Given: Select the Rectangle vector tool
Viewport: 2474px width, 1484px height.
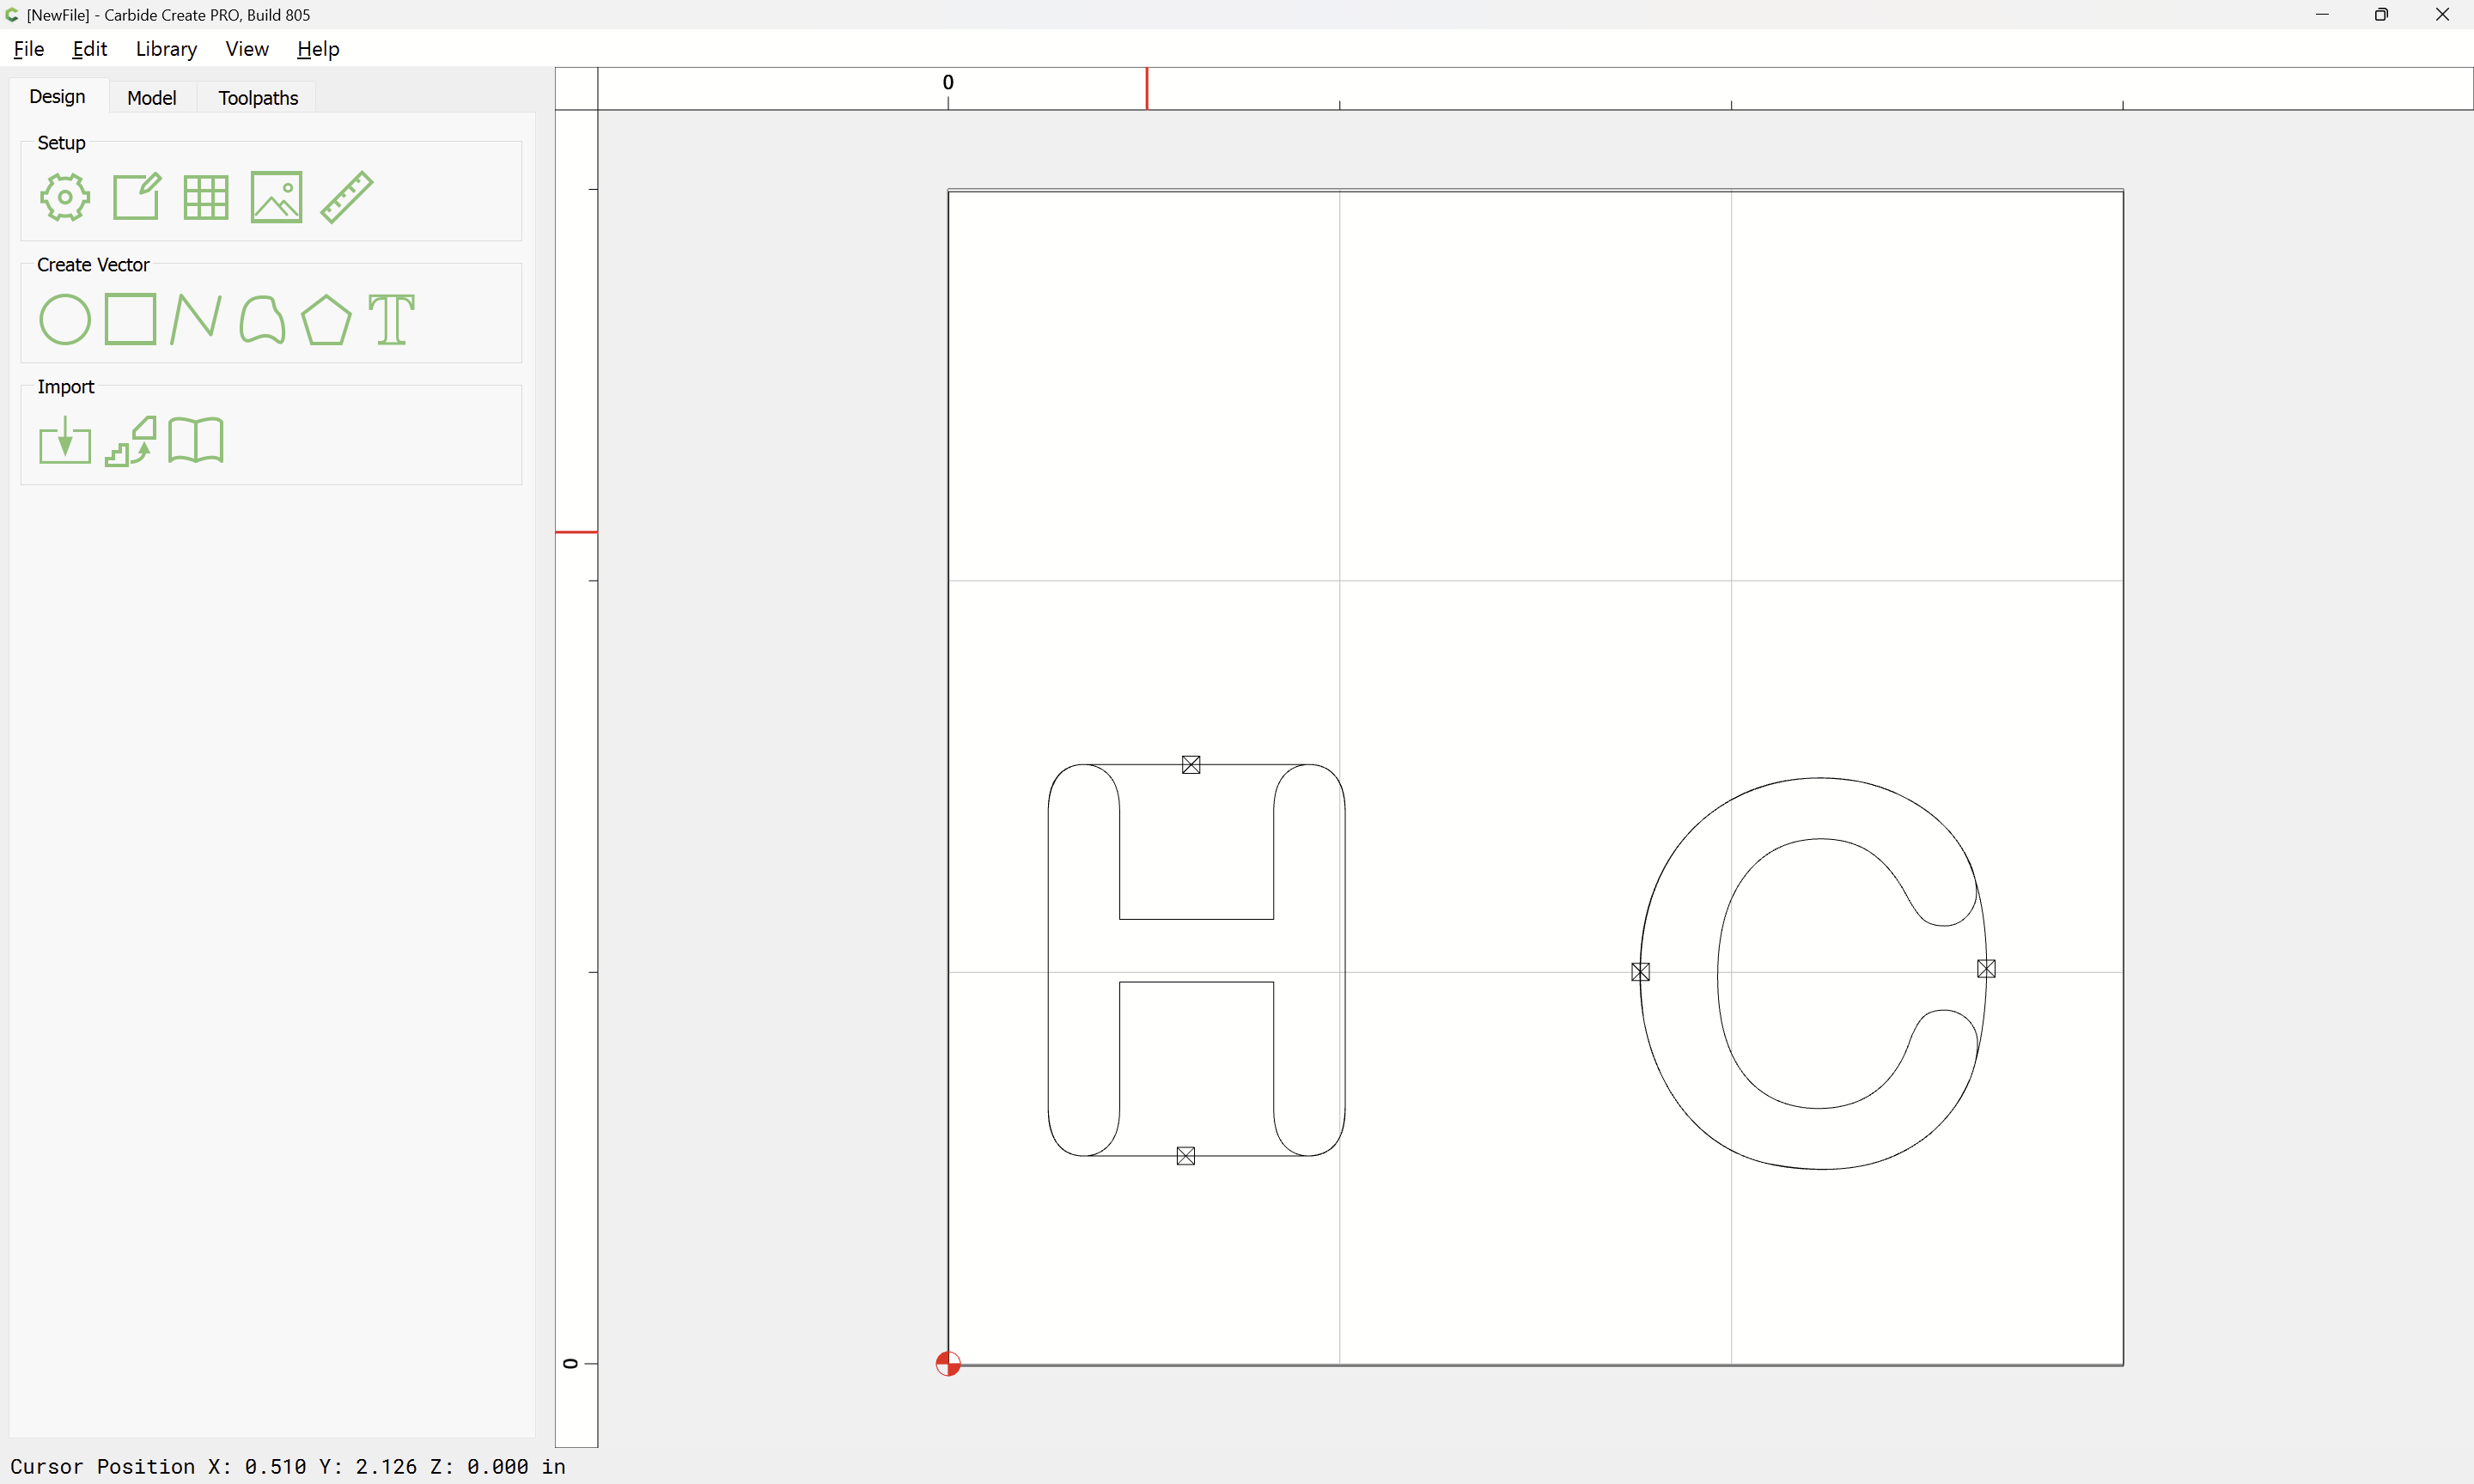Looking at the screenshot, I should tap(131, 319).
